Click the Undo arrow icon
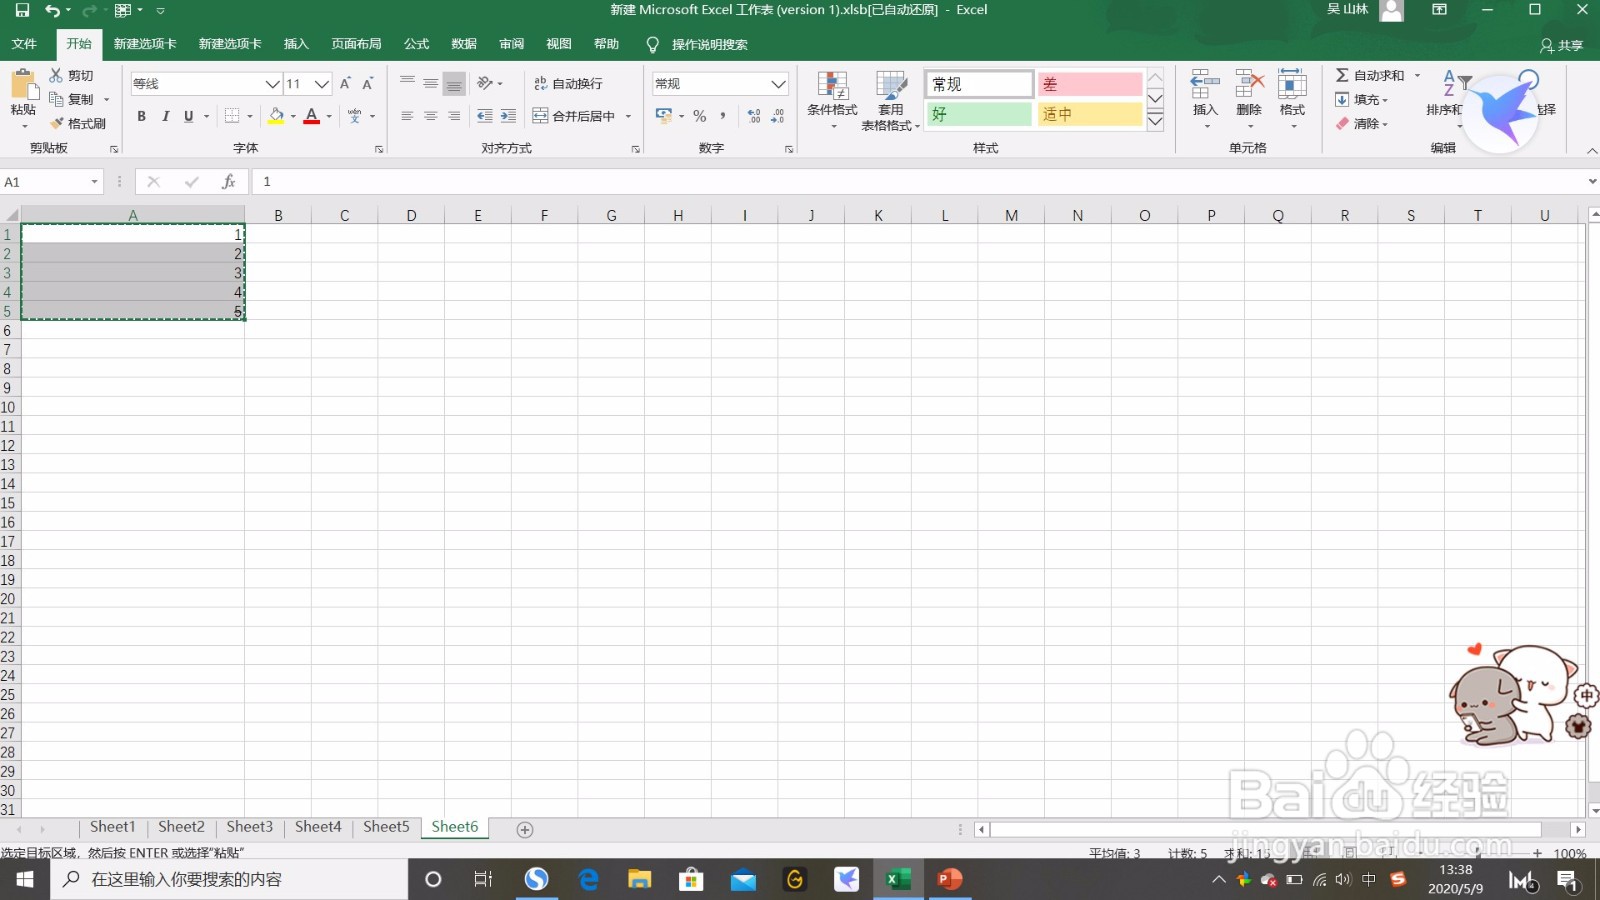This screenshot has width=1600, height=900. coord(52,10)
